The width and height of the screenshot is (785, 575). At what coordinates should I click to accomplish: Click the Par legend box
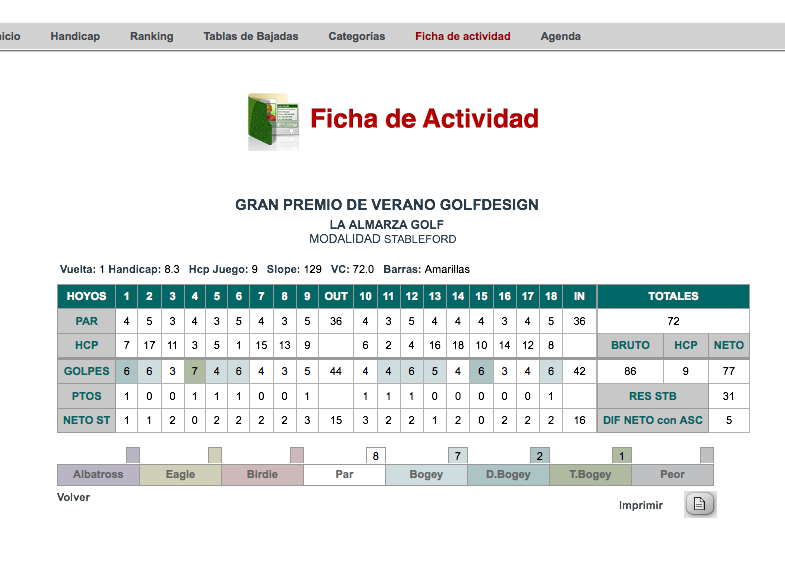click(x=344, y=474)
